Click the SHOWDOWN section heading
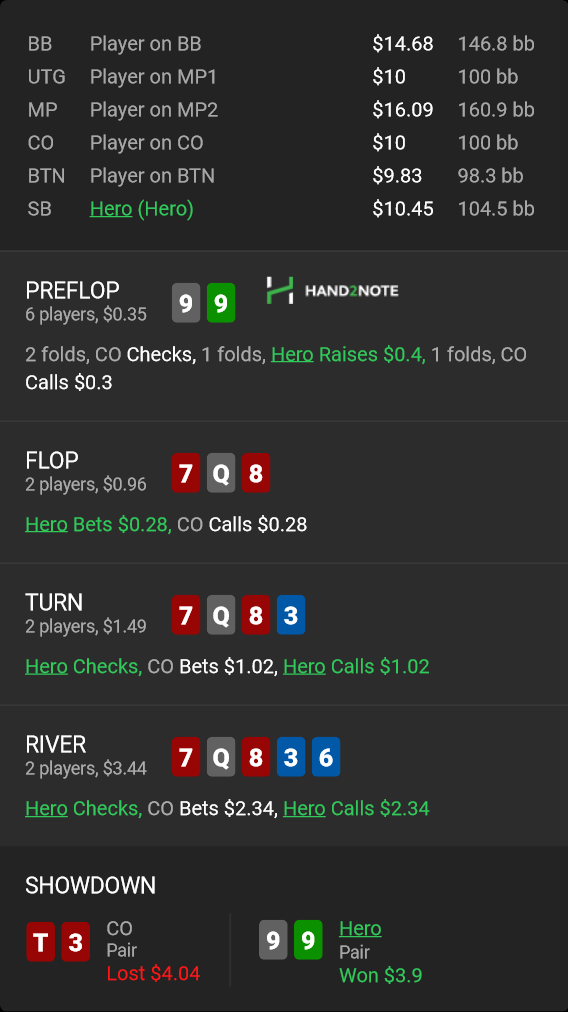The width and height of the screenshot is (568, 1012). (x=90, y=886)
